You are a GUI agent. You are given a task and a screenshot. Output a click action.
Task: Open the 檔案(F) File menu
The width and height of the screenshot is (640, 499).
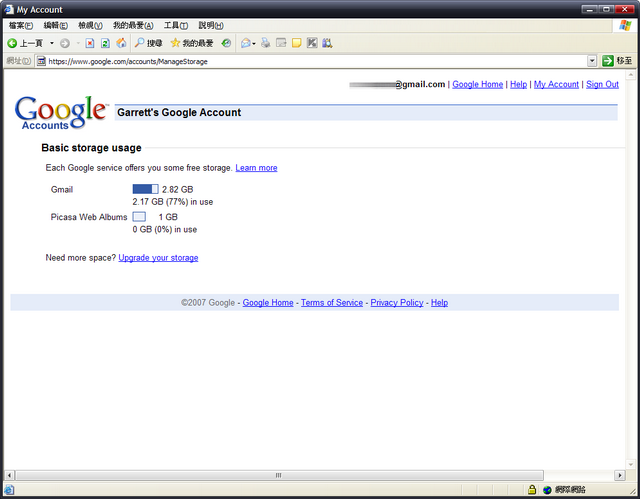[x=21, y=25]
